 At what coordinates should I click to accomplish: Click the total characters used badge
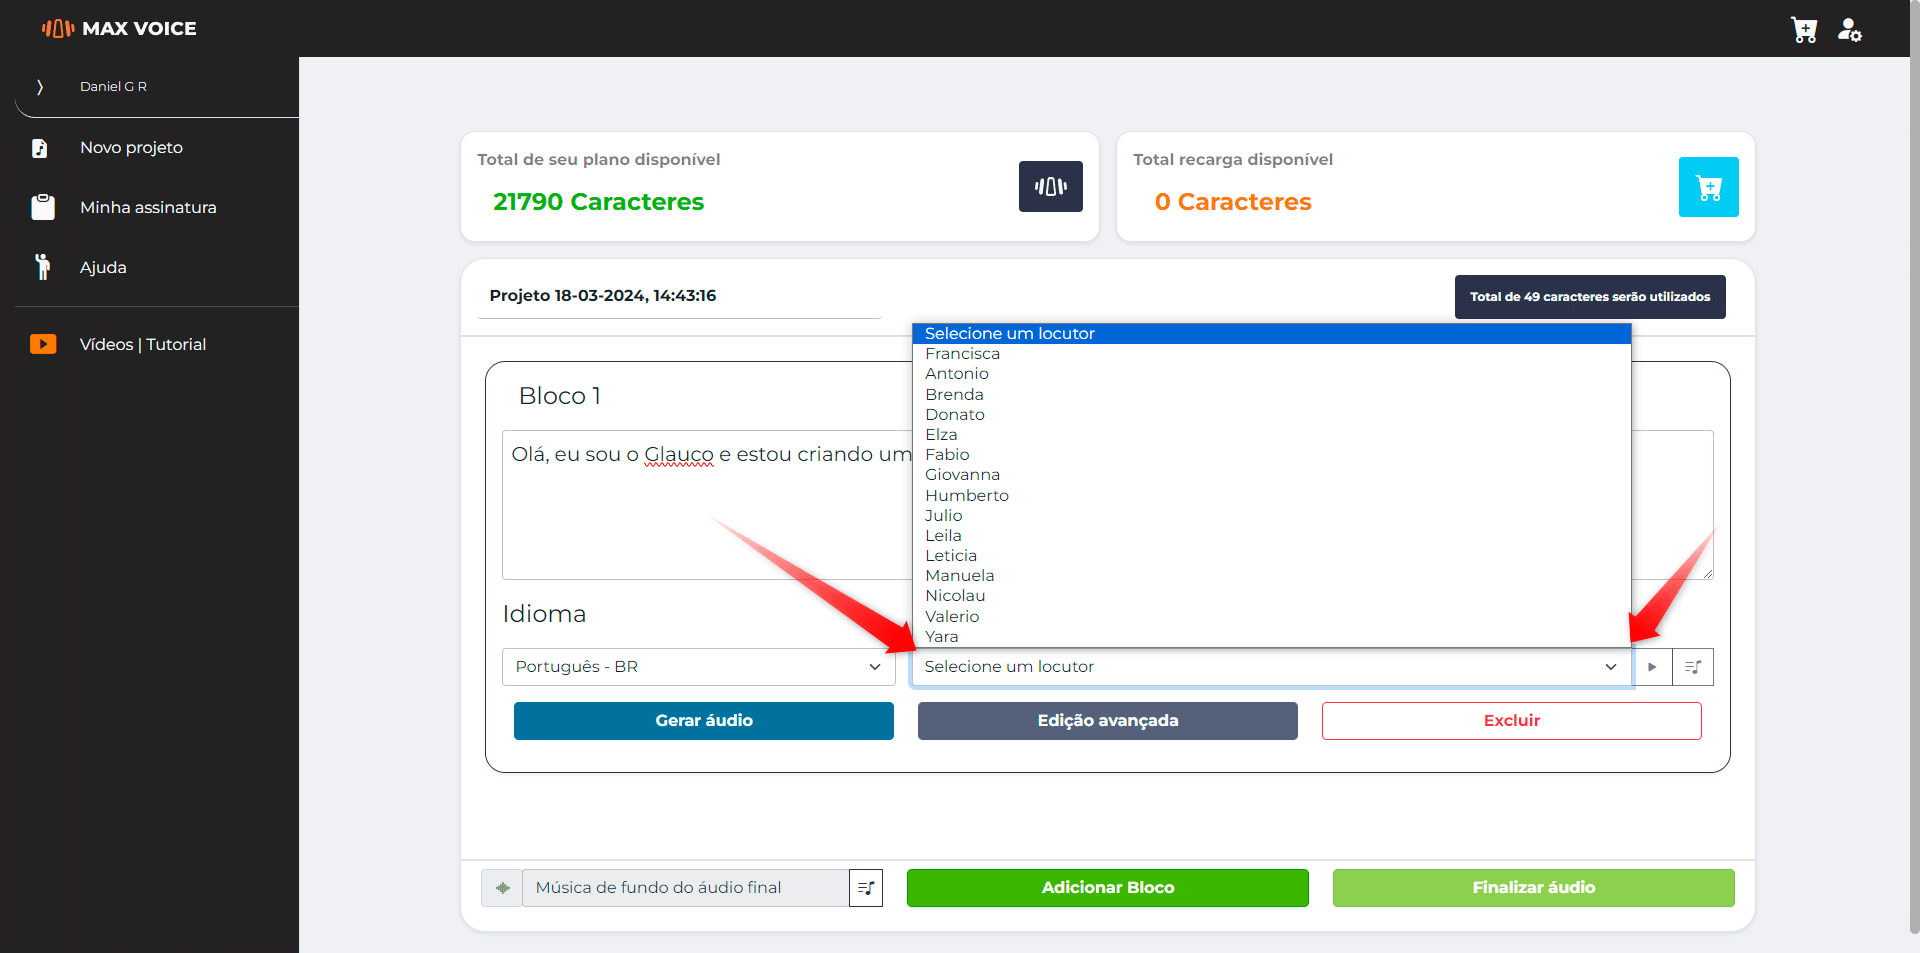[1590, 297]
